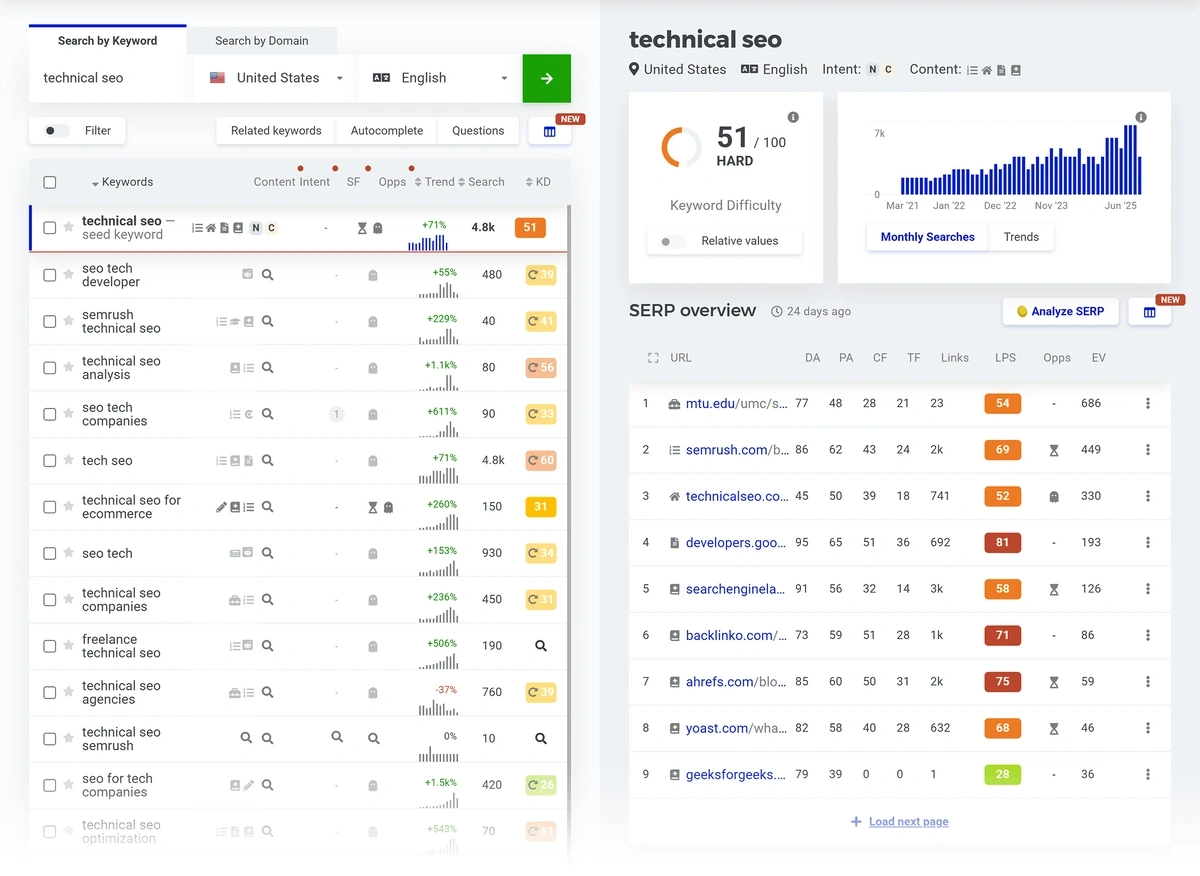This screenshot has height=876, width=1200.
Task: Click the 'freelance technical seo' keyword text
Action: pyautogui.click(x=121, y=646)
